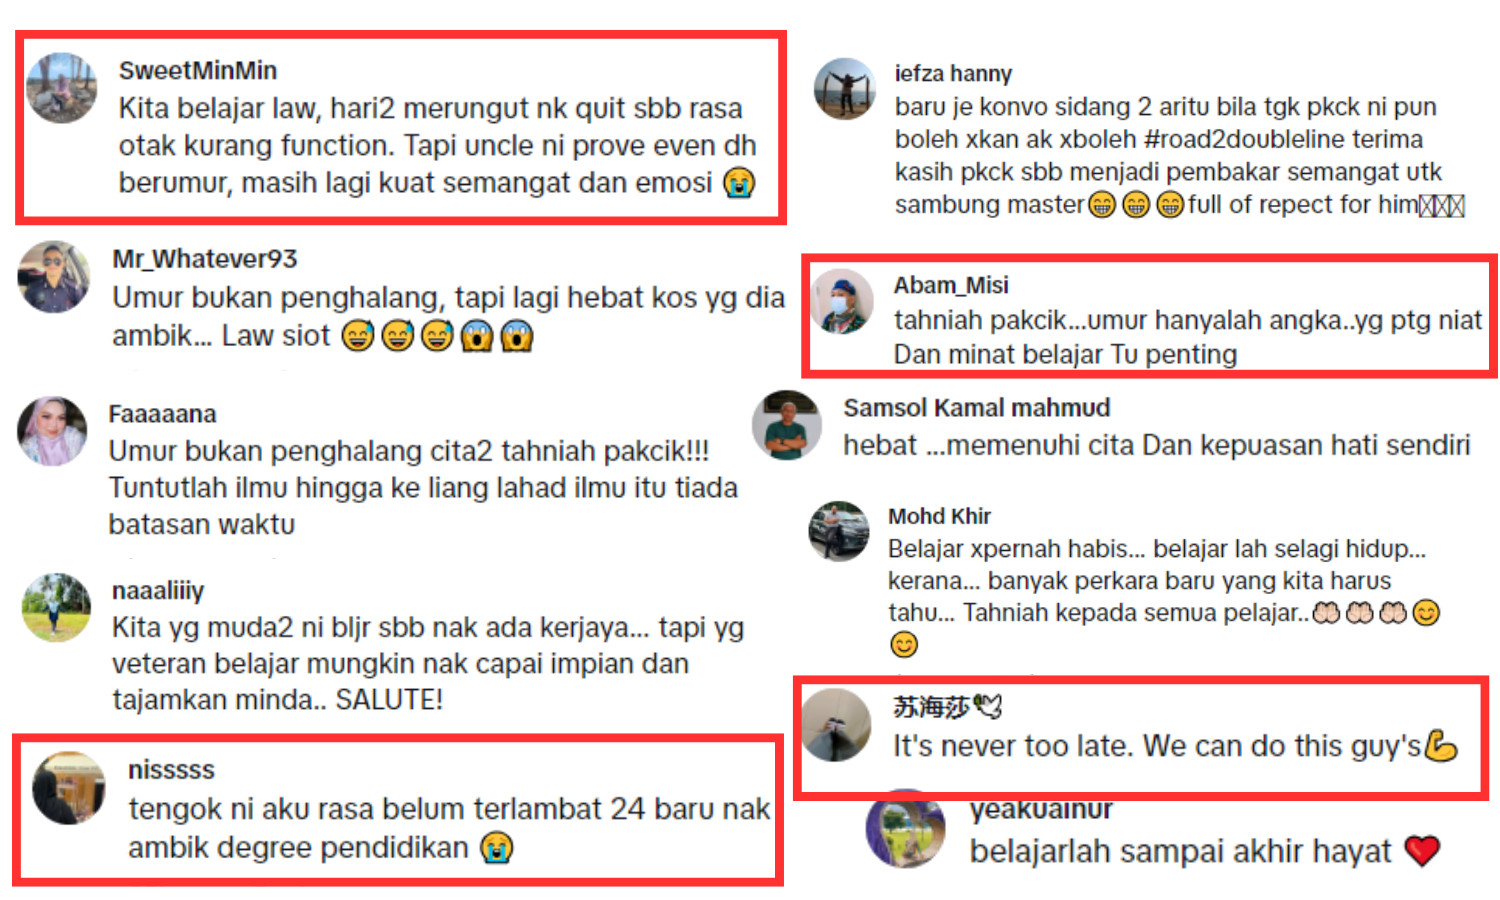Open the SweetMinMin username link
Screen dimensions: 1500x900
198,71
